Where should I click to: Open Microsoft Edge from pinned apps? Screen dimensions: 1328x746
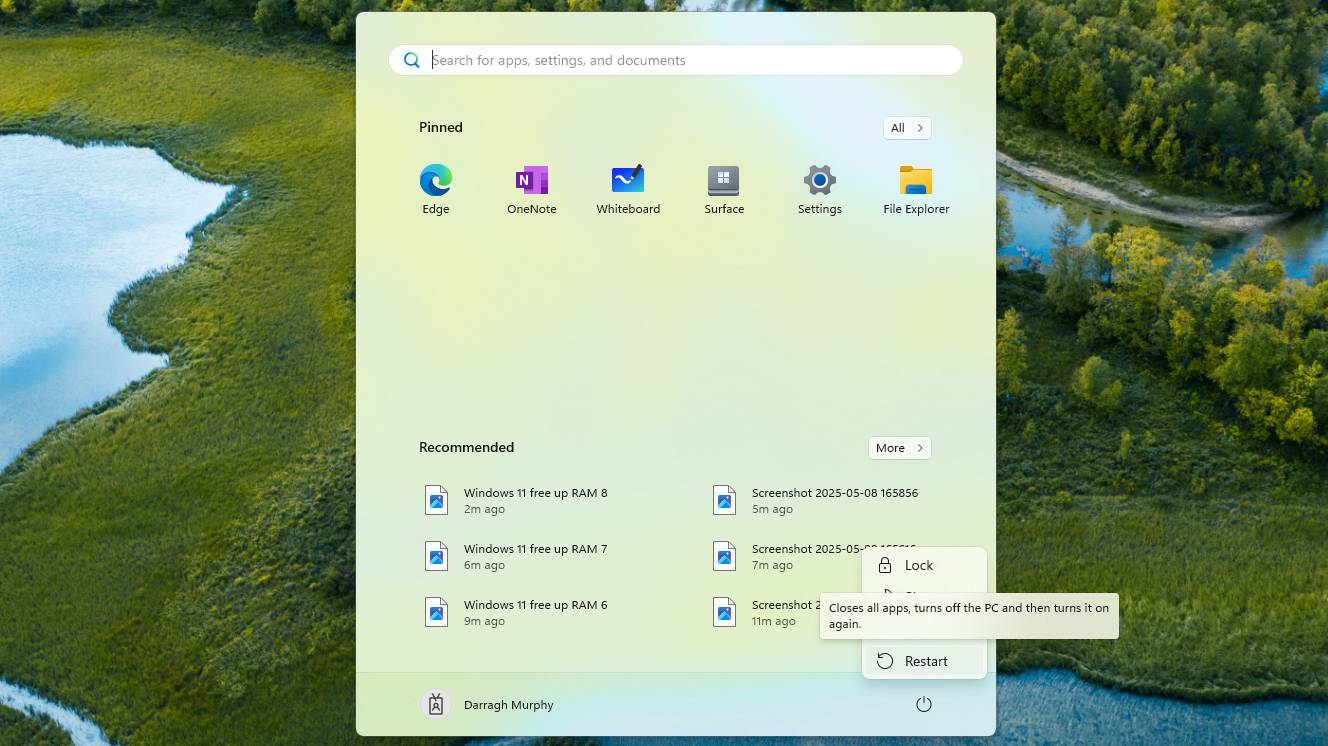pyautogui.click(x=435, y=180)
